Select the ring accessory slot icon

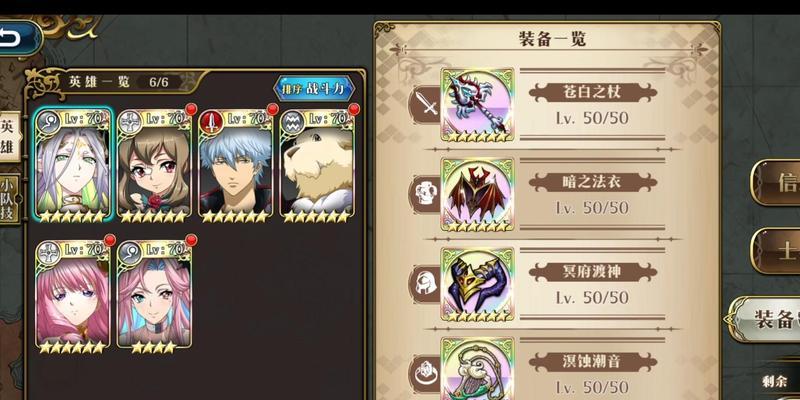[x=426, y=373]
